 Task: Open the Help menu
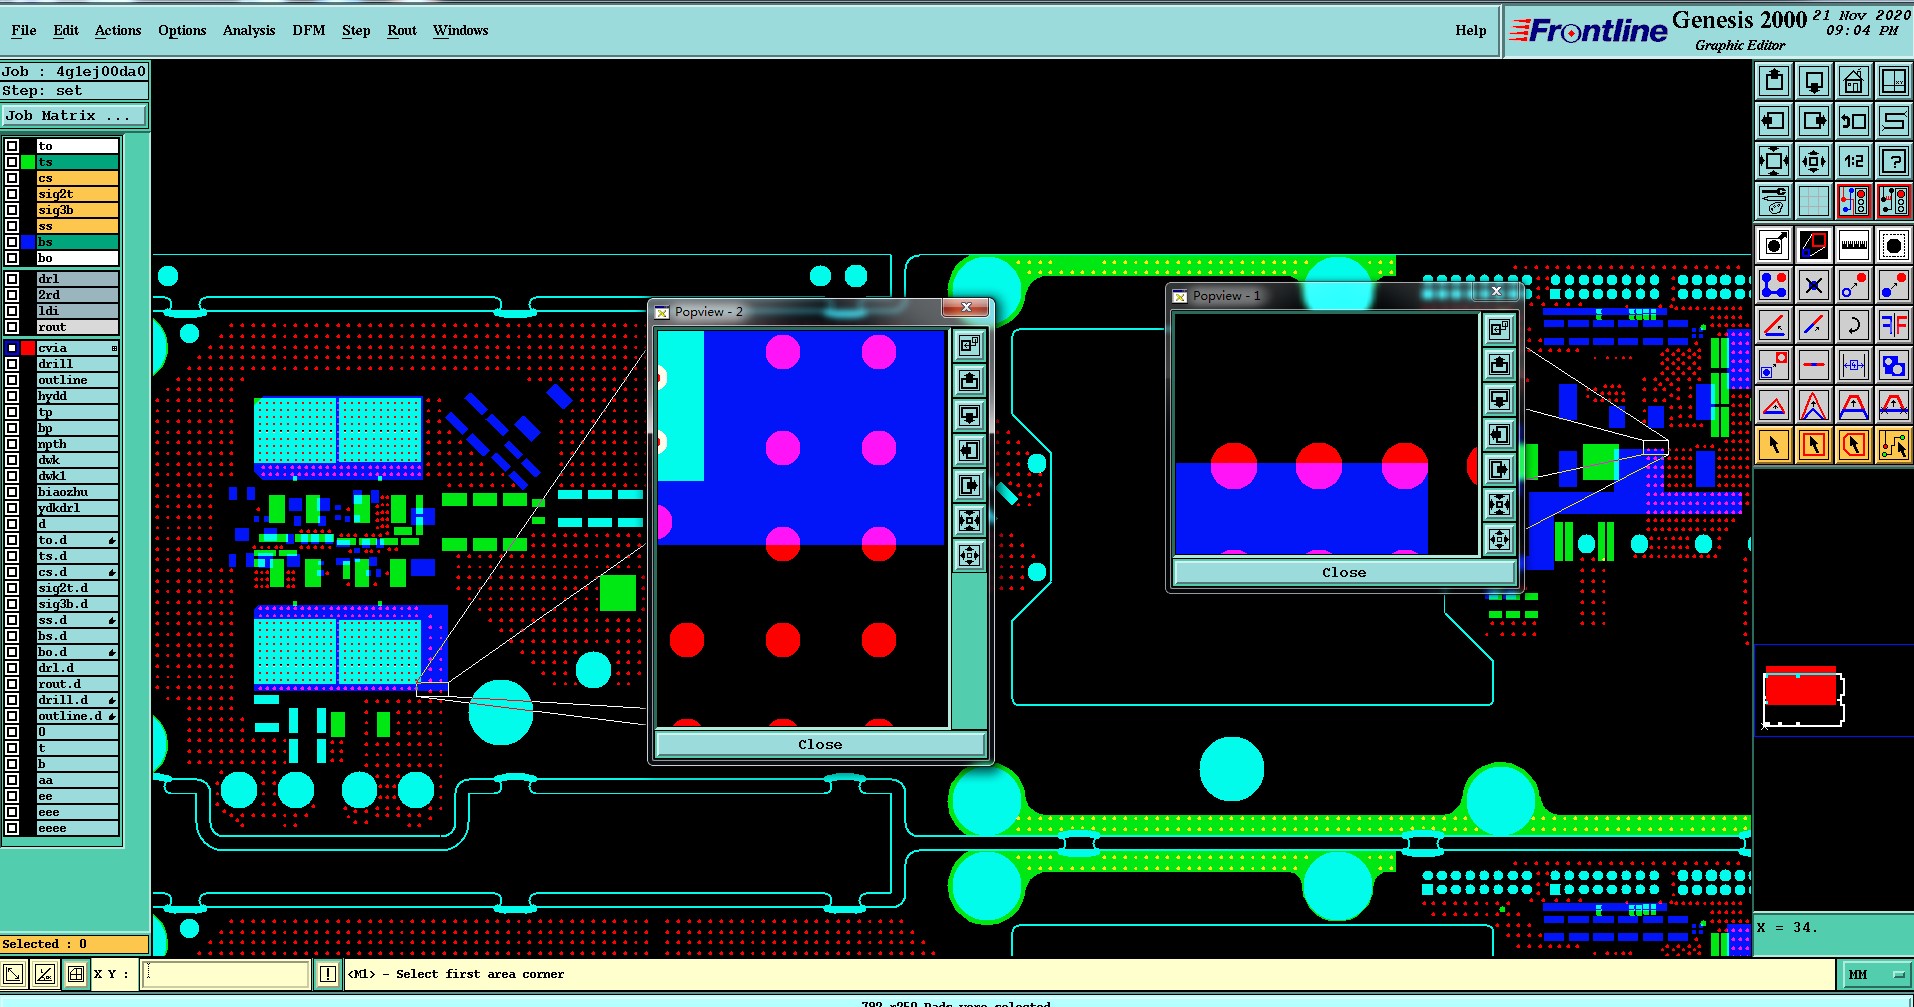pyautogui.click(x=1470, y=30)
